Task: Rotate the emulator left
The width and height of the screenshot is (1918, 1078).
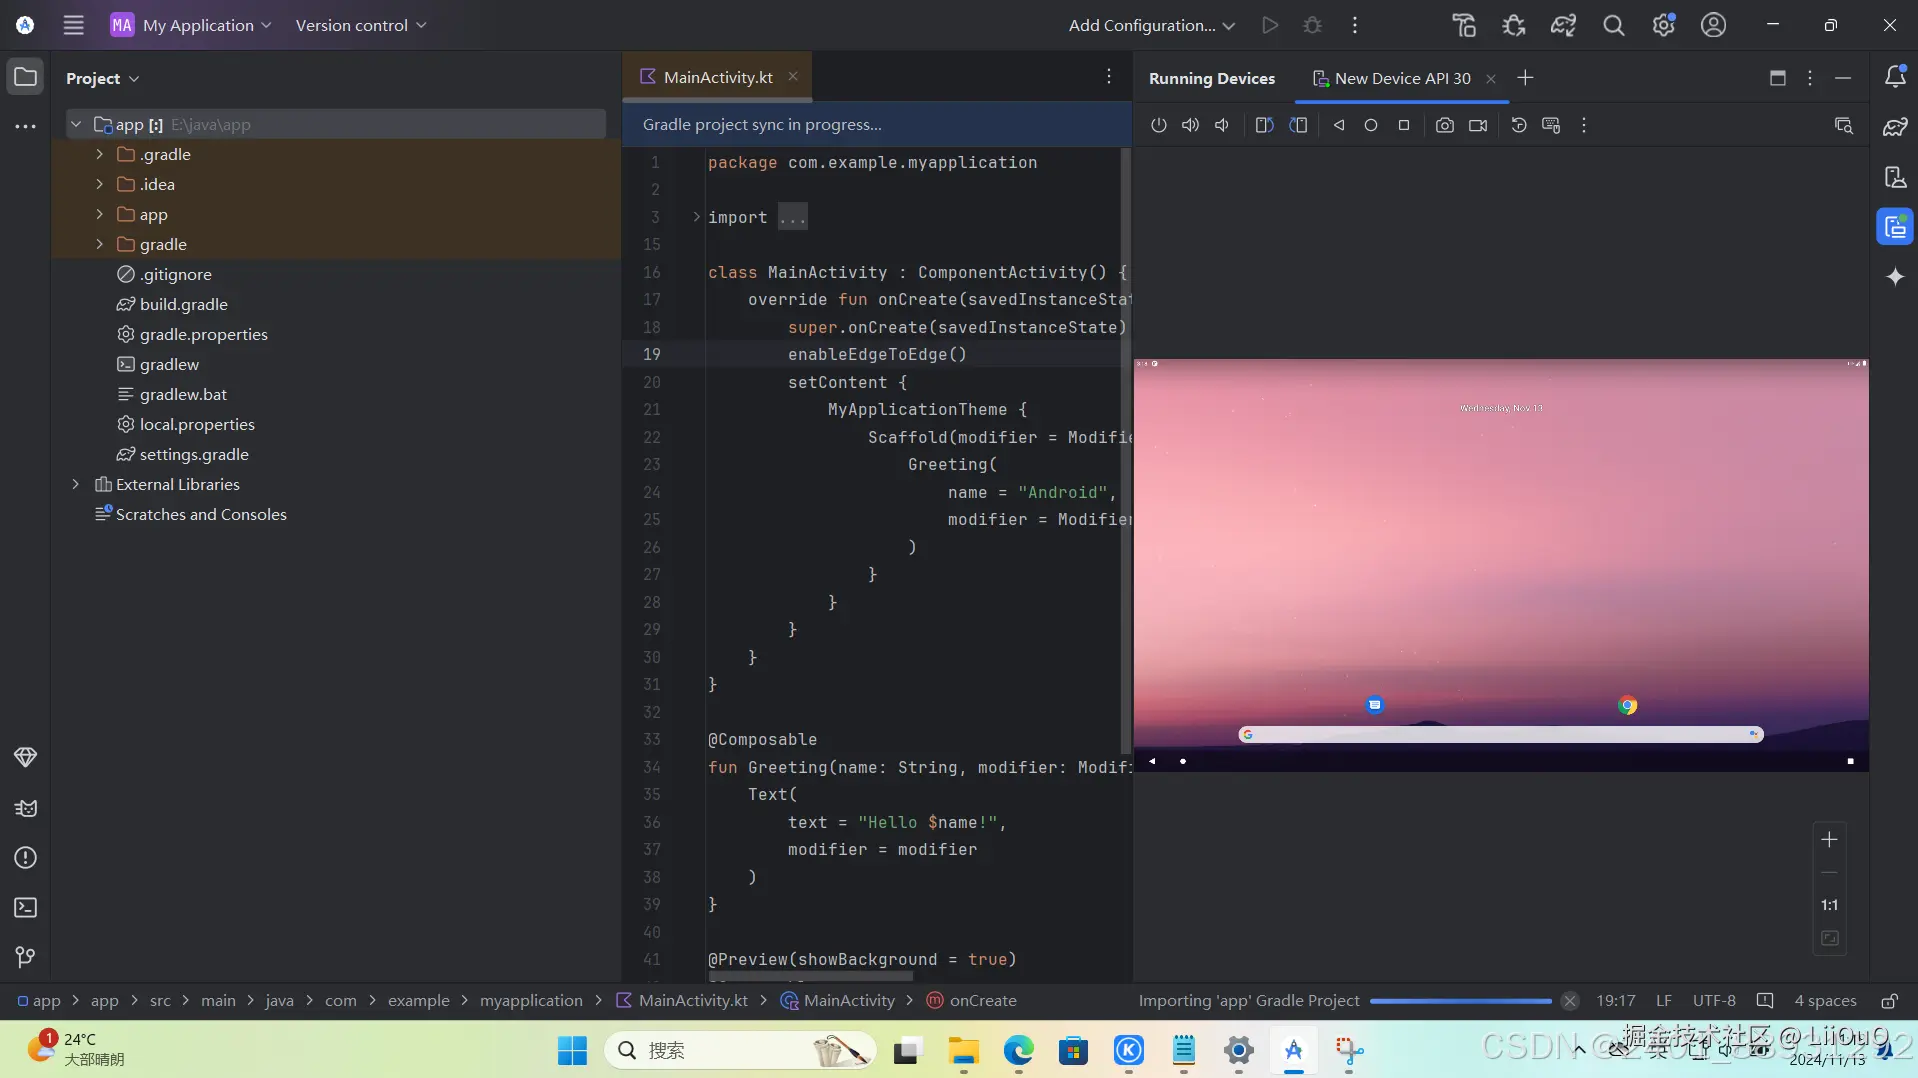Action: tap(1265, 125)
